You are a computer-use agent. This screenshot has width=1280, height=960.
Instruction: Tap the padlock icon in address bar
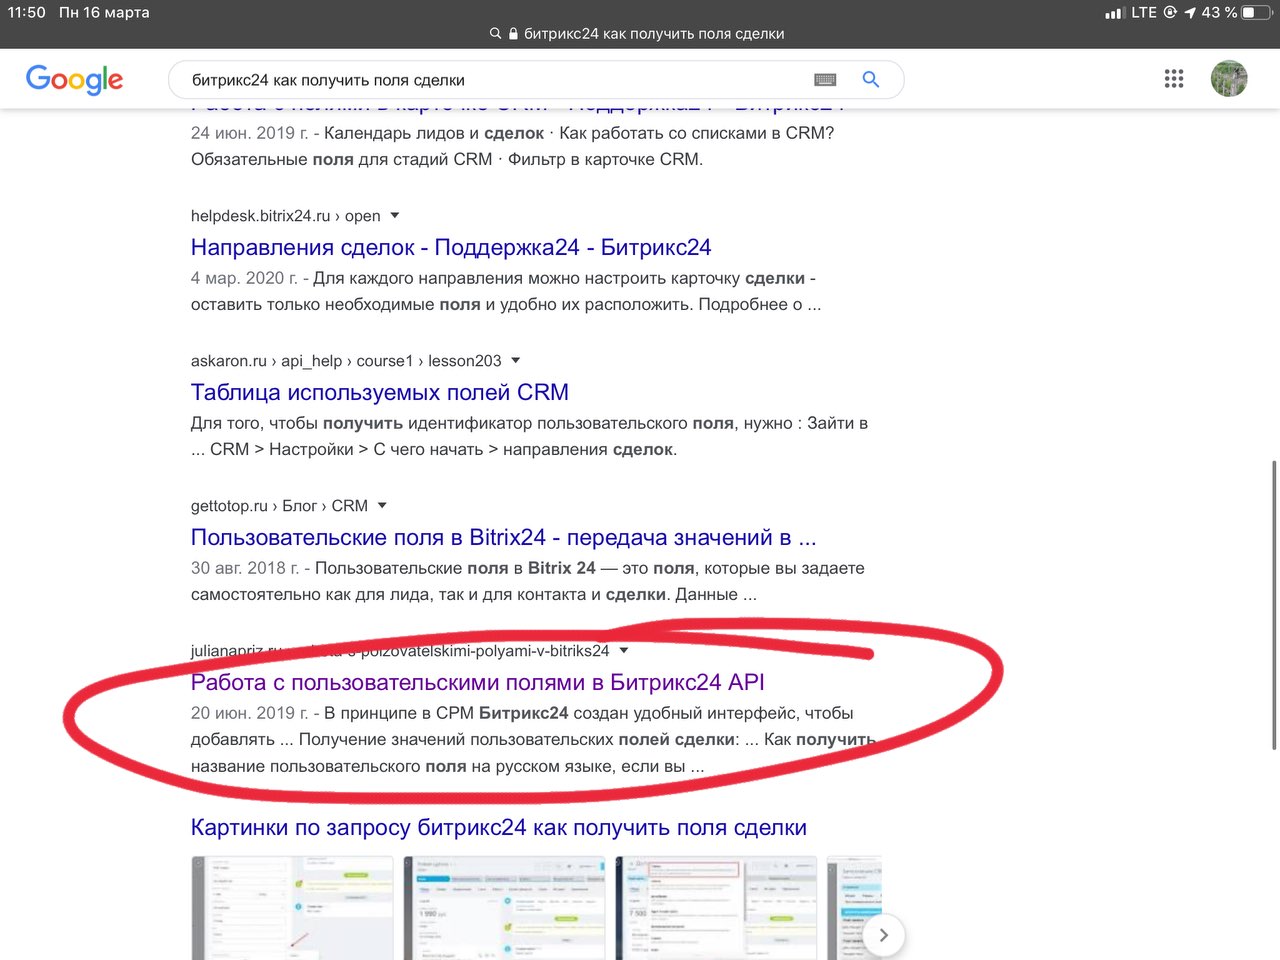tap(513, 33)
